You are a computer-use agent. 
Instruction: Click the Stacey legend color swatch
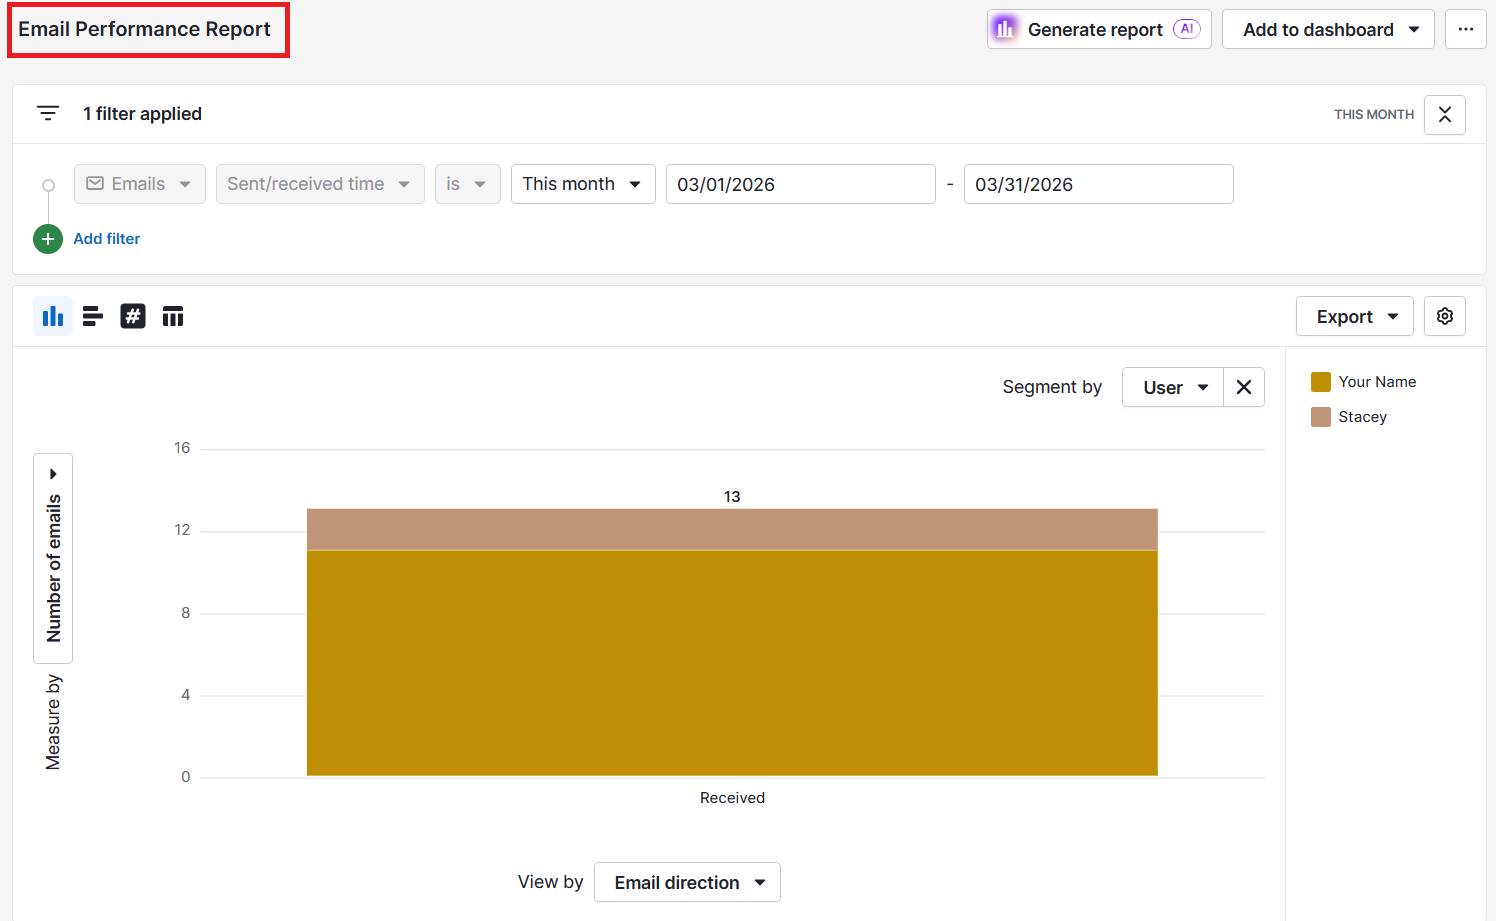coord(1320,416)
